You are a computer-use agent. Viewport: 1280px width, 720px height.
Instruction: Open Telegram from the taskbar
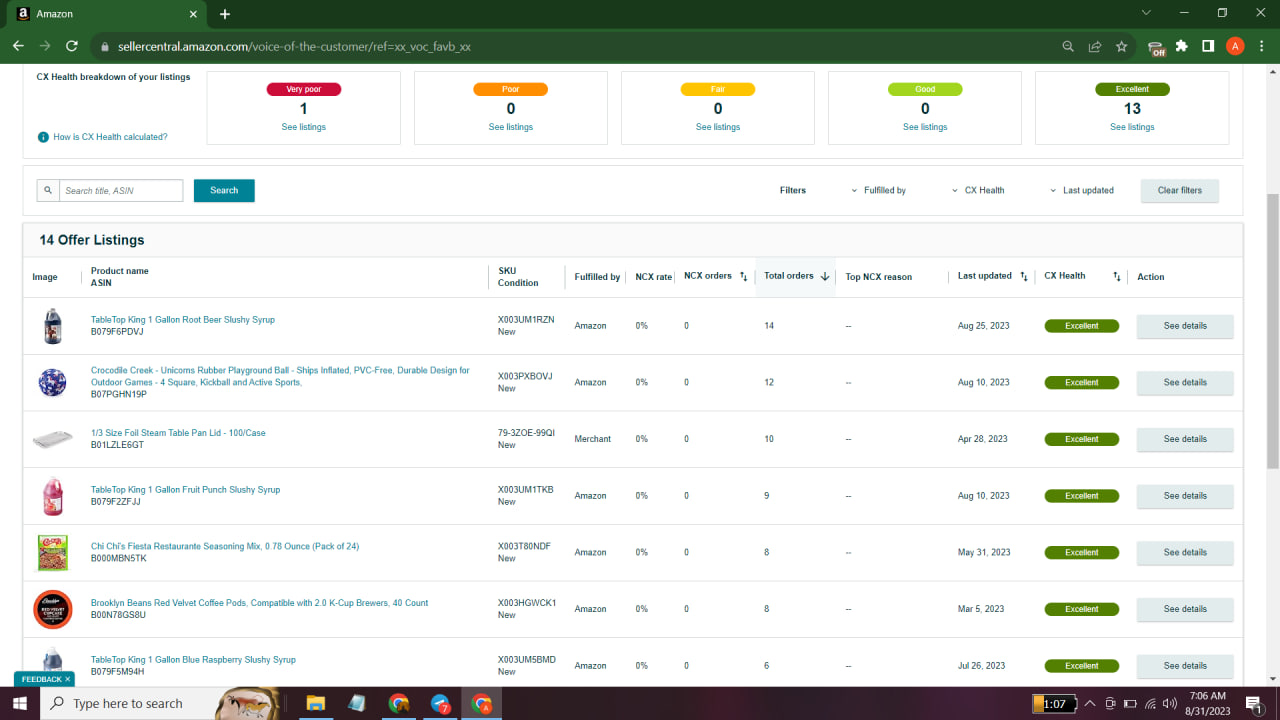coord(440,703)
